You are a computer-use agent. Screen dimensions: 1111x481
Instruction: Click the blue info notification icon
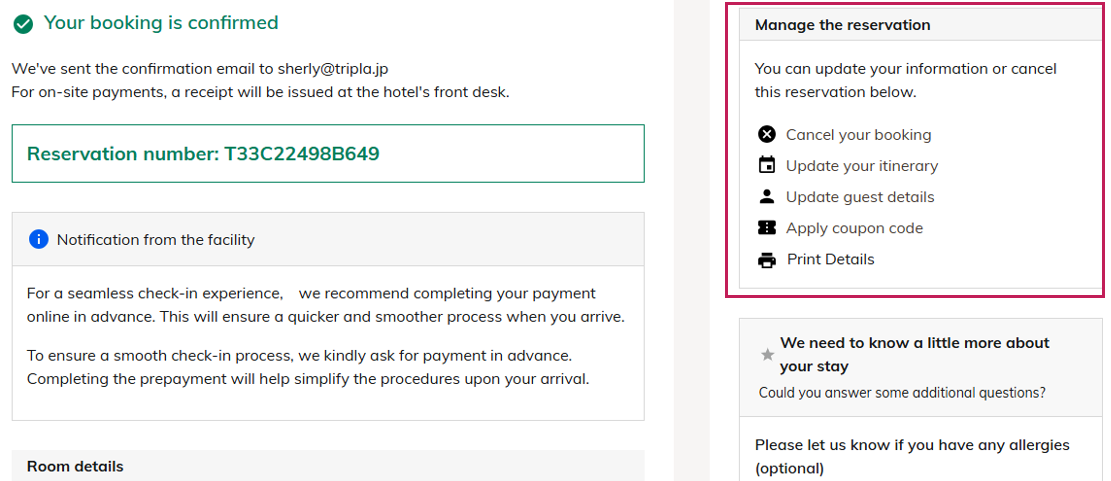tap(39, 239)
